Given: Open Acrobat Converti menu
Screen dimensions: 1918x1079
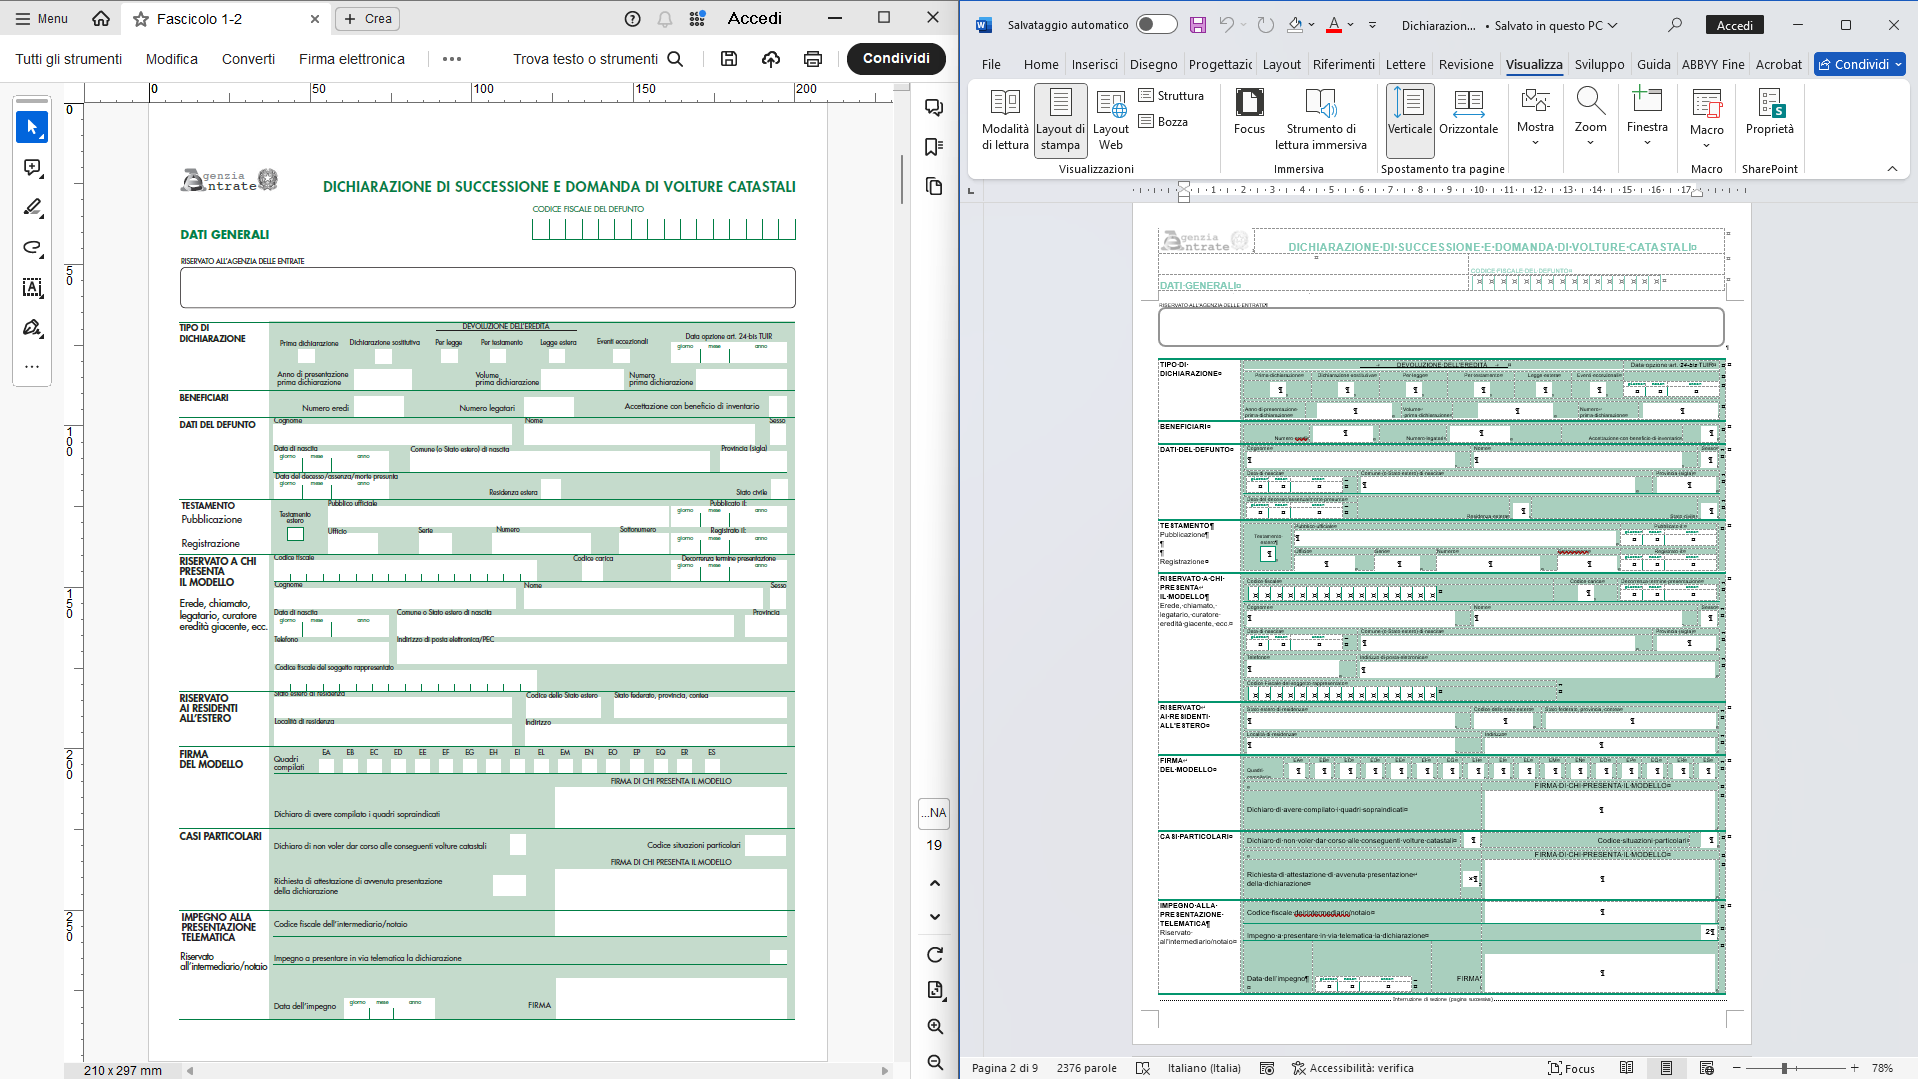Looking at the screenshot, I should (x=248, y=59).
